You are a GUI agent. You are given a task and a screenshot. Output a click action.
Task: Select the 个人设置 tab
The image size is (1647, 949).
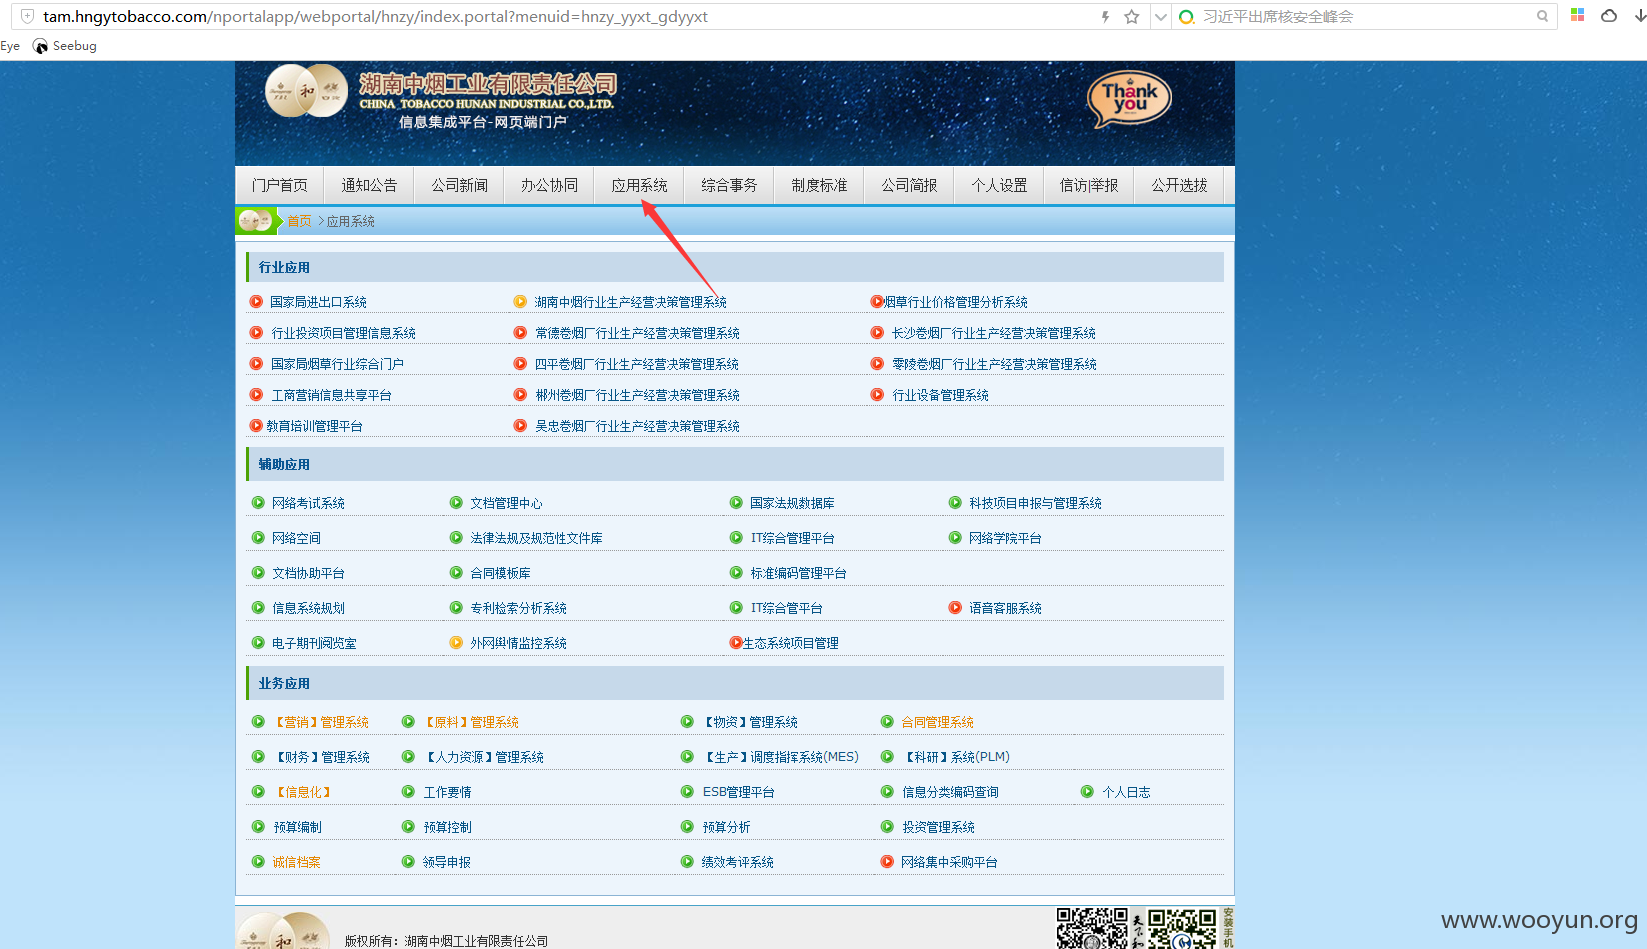tap(999, 185)
